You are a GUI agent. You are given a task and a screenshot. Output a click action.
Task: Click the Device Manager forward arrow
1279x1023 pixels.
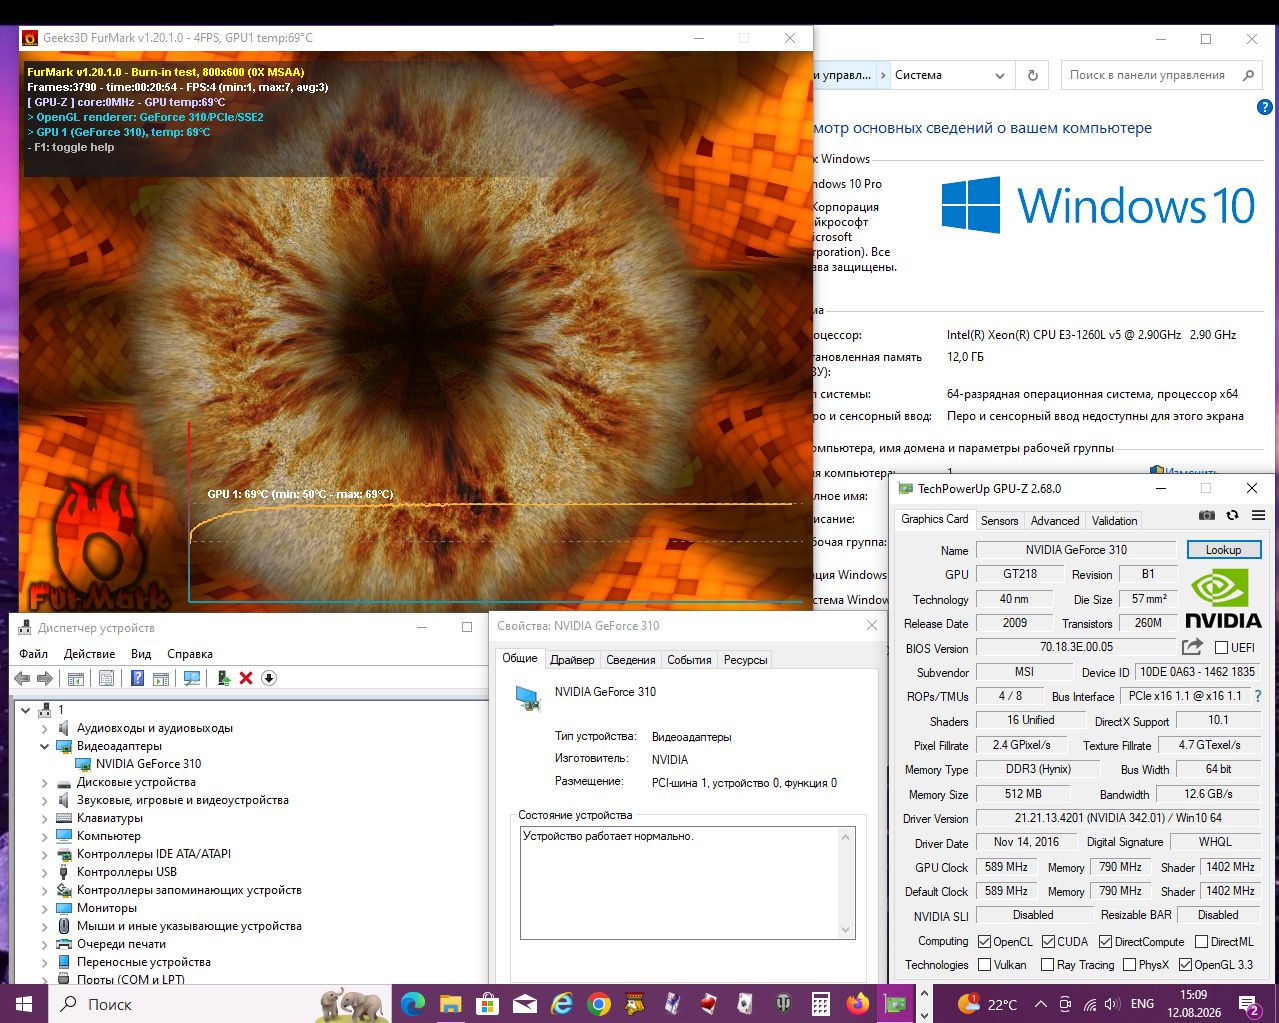pyautogui.click(x=45, y=678)
